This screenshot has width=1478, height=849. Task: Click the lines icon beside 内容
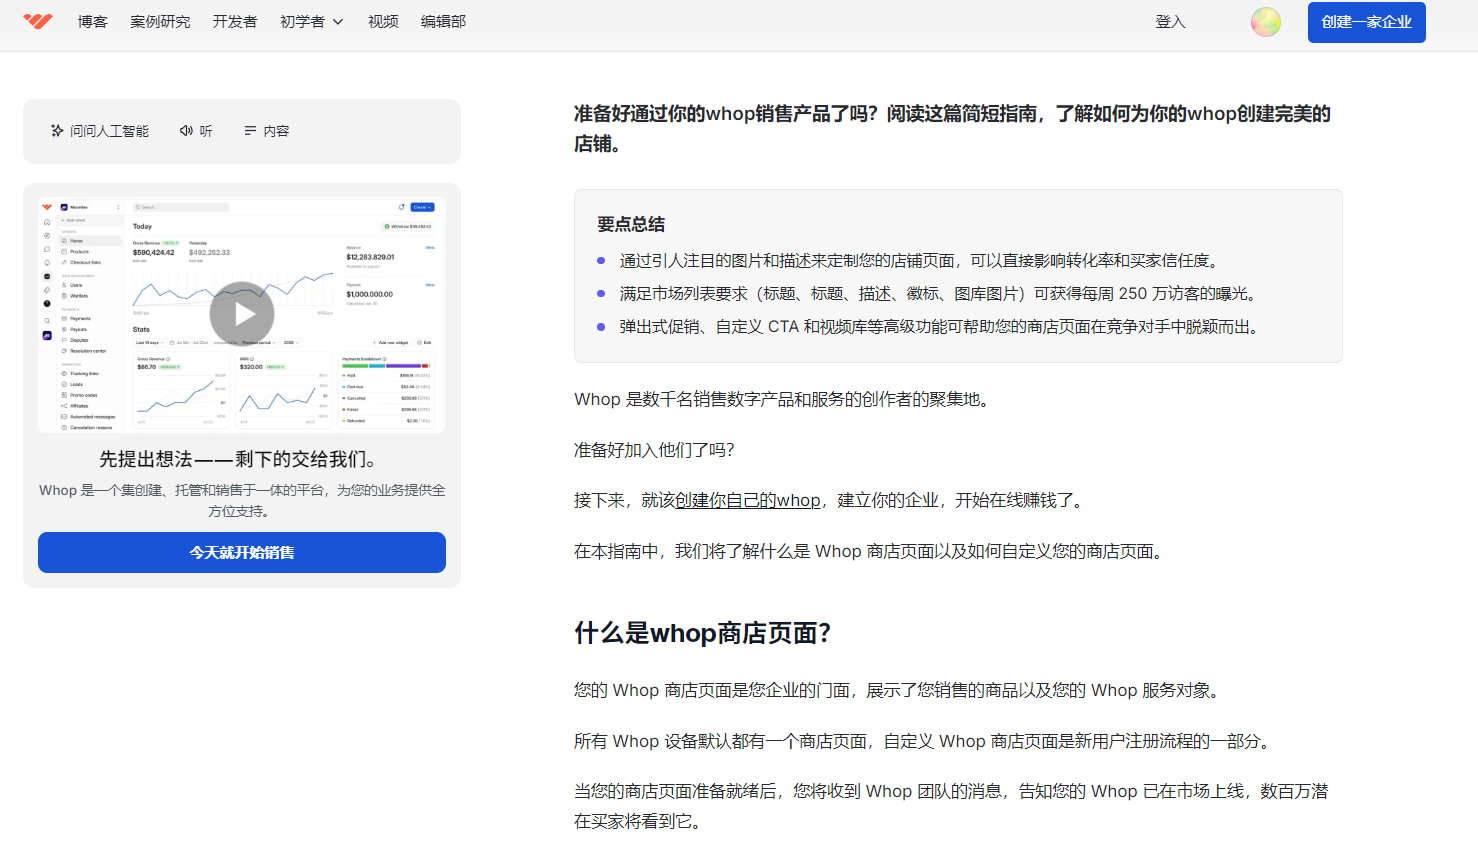(x=250, y=131)
